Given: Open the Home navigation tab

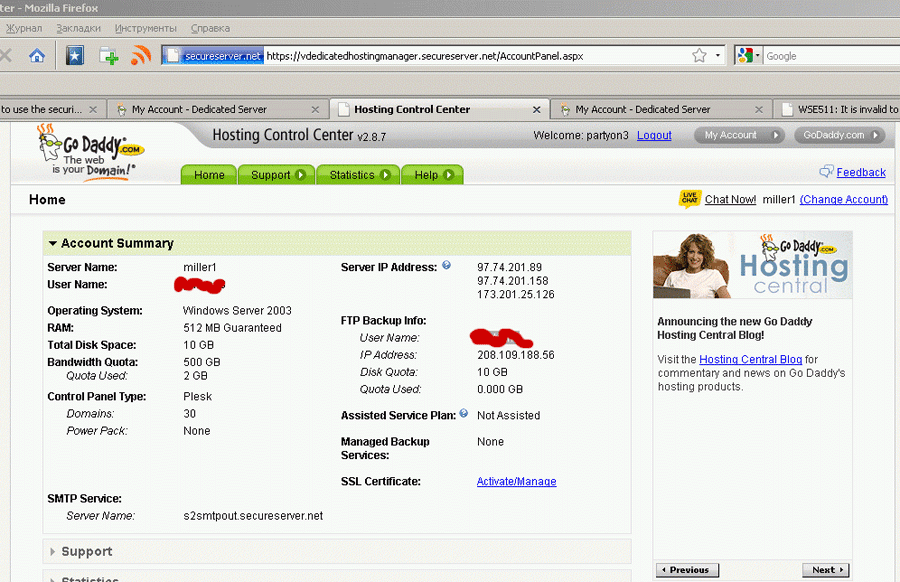Looking at the screenshot, I should [x=209, y=174].
